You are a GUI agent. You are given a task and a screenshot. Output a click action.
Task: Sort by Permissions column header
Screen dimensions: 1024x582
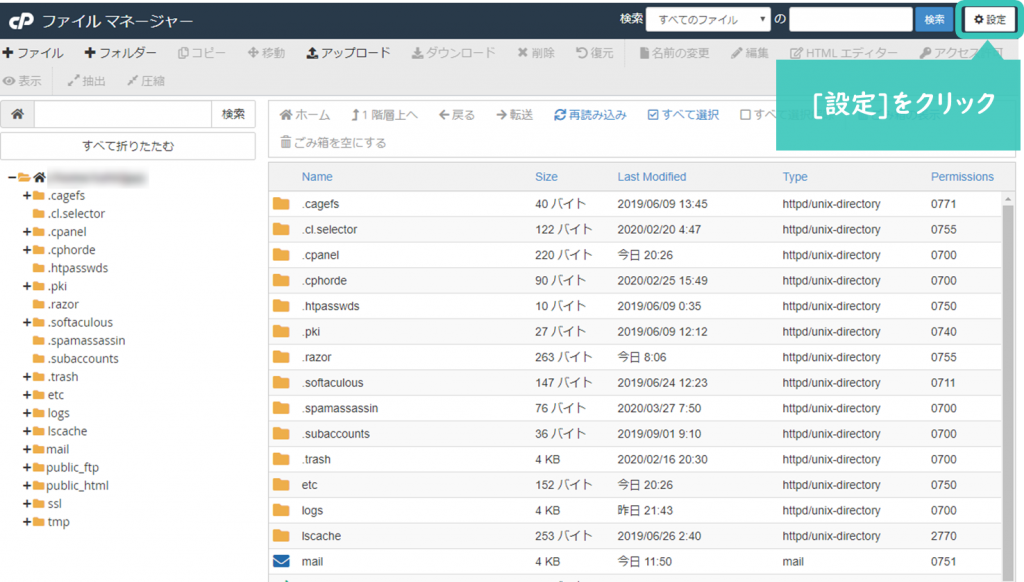click(x=962, y=177)
